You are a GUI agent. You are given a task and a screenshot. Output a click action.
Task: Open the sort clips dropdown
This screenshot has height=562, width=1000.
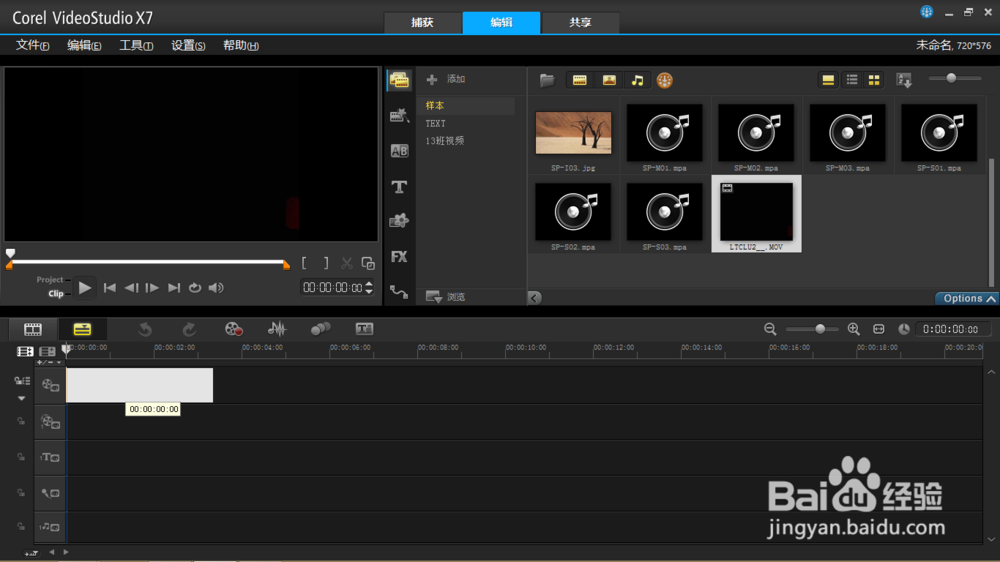(904, 80)
